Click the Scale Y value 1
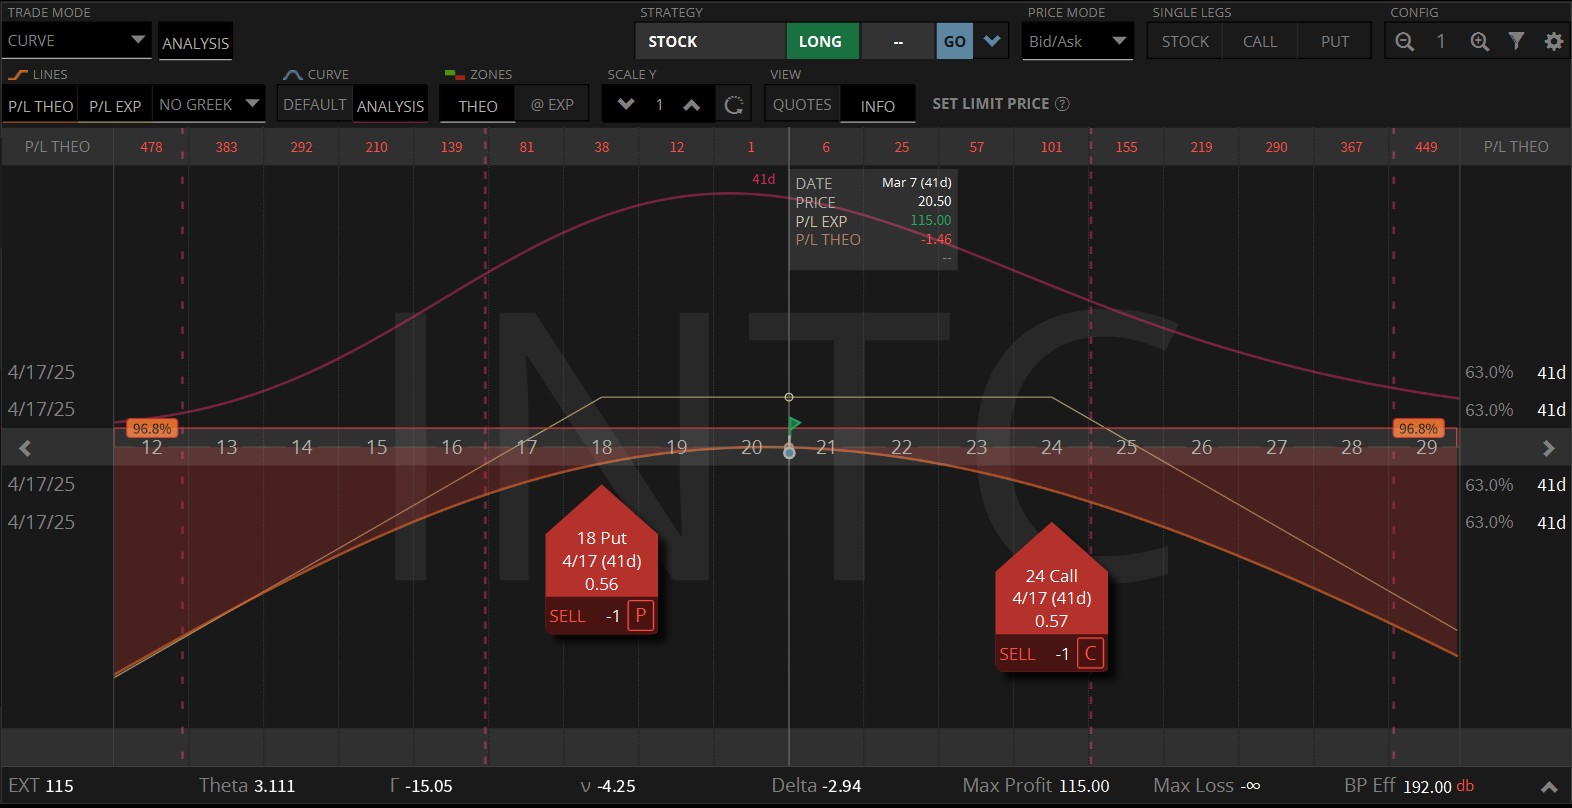 click(x=659, y=104)
